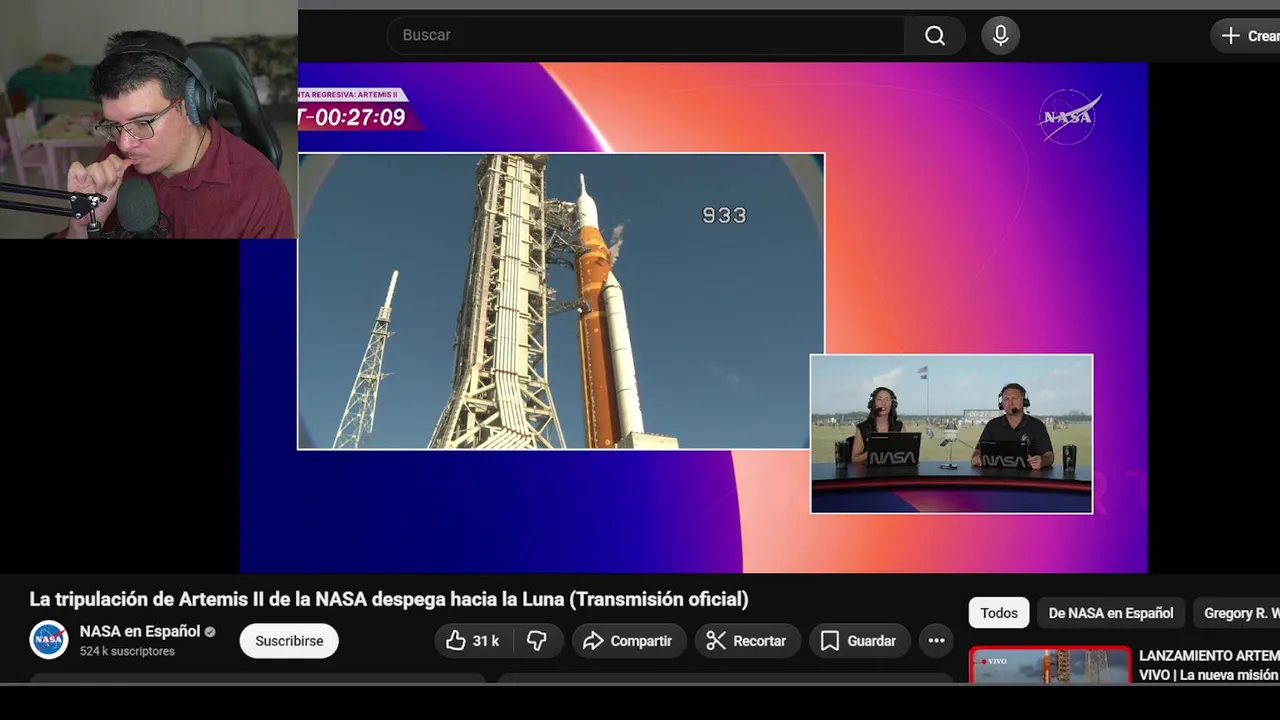Click the streamer webcam overlay
The width and height of the screenshot is (1280, 720).
click(x=149, y=119)
